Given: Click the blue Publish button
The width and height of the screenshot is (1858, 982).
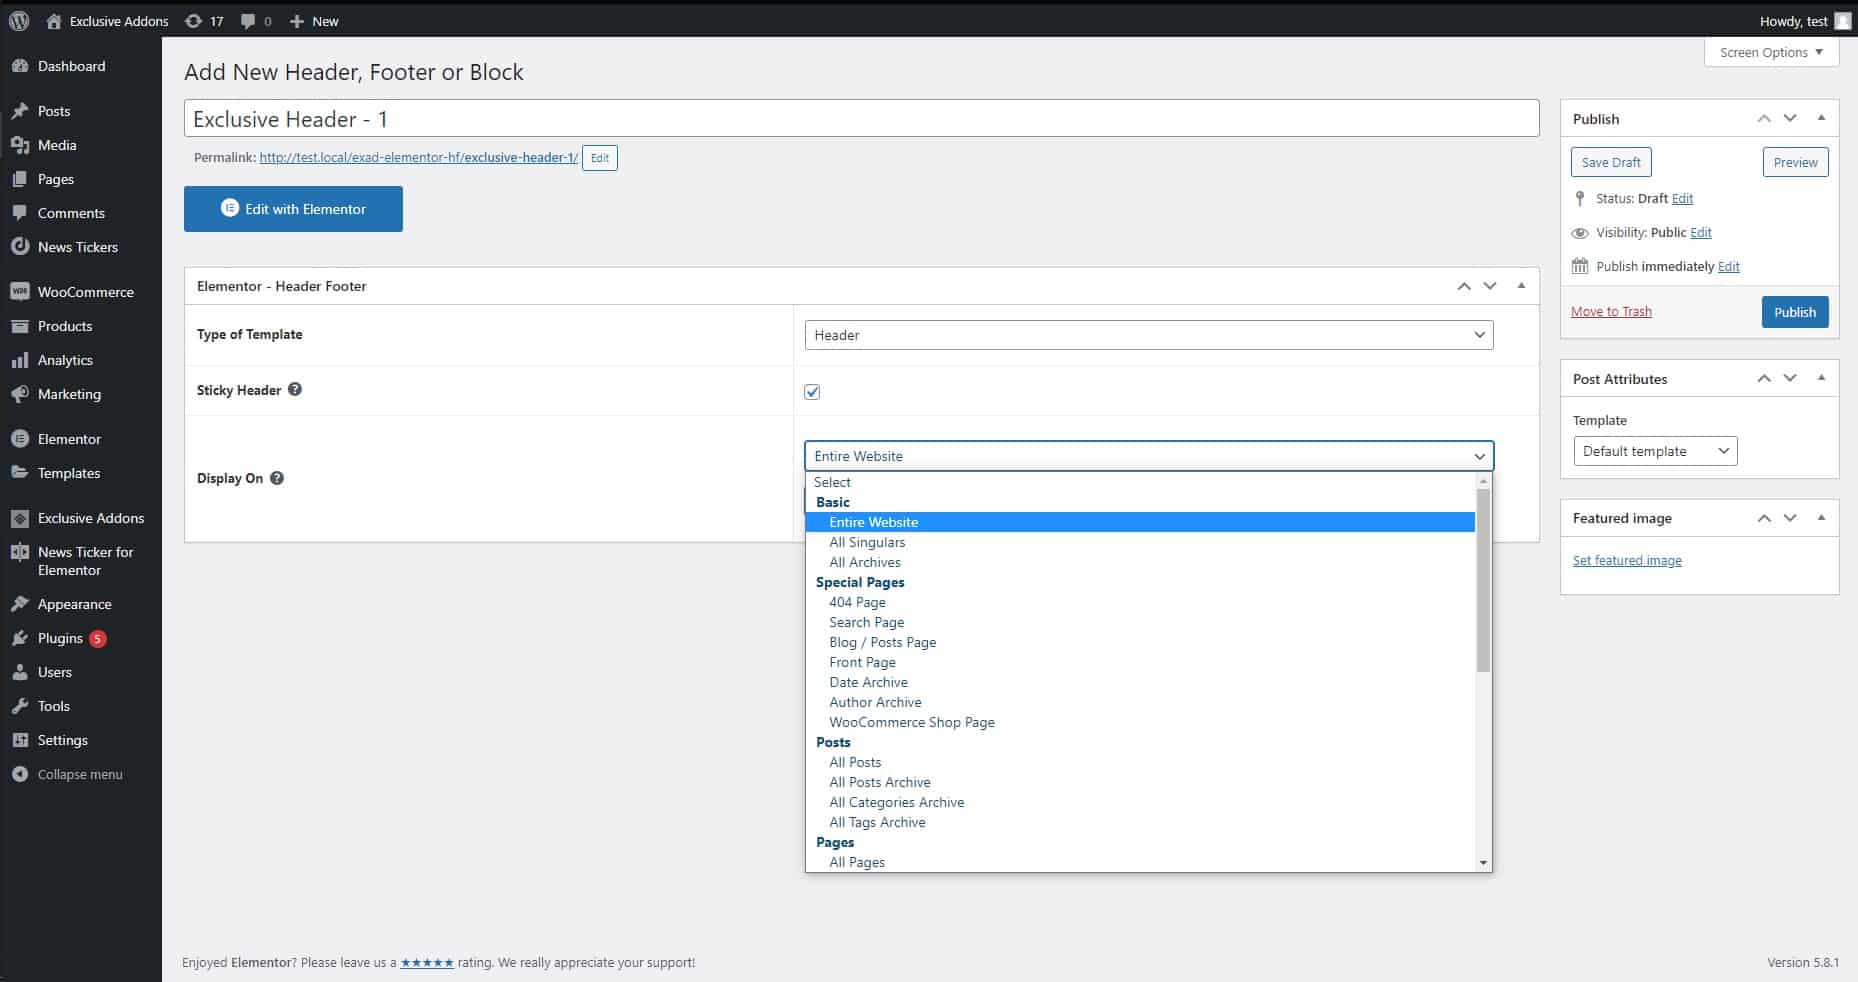Looking at the screenshot, I should [1795, 312].
